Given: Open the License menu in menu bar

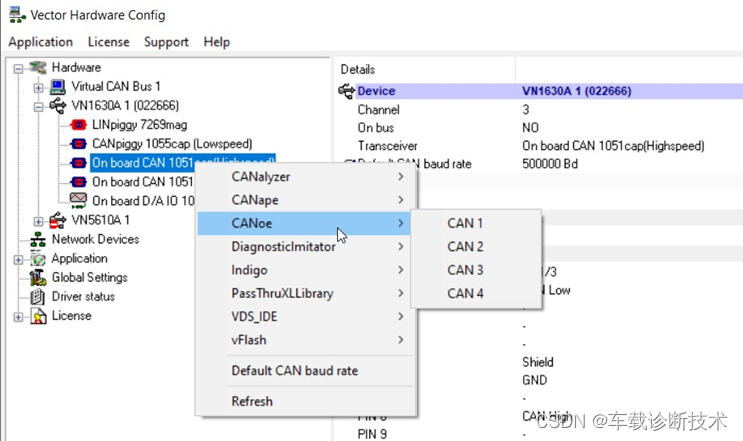Looking at the screenshot, I should [109, 42].
